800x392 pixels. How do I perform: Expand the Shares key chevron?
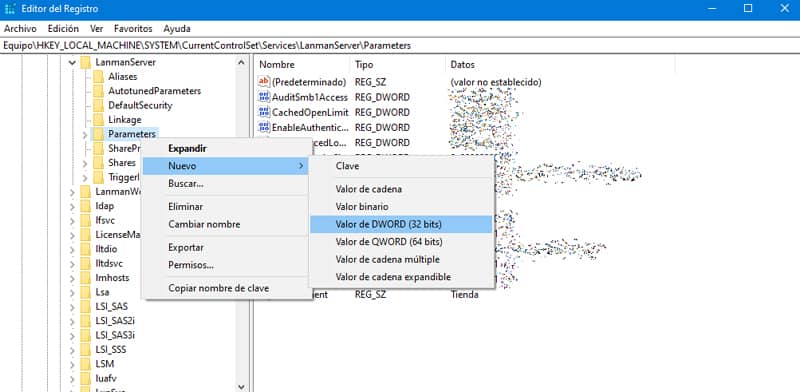click(x=85, y=163)
